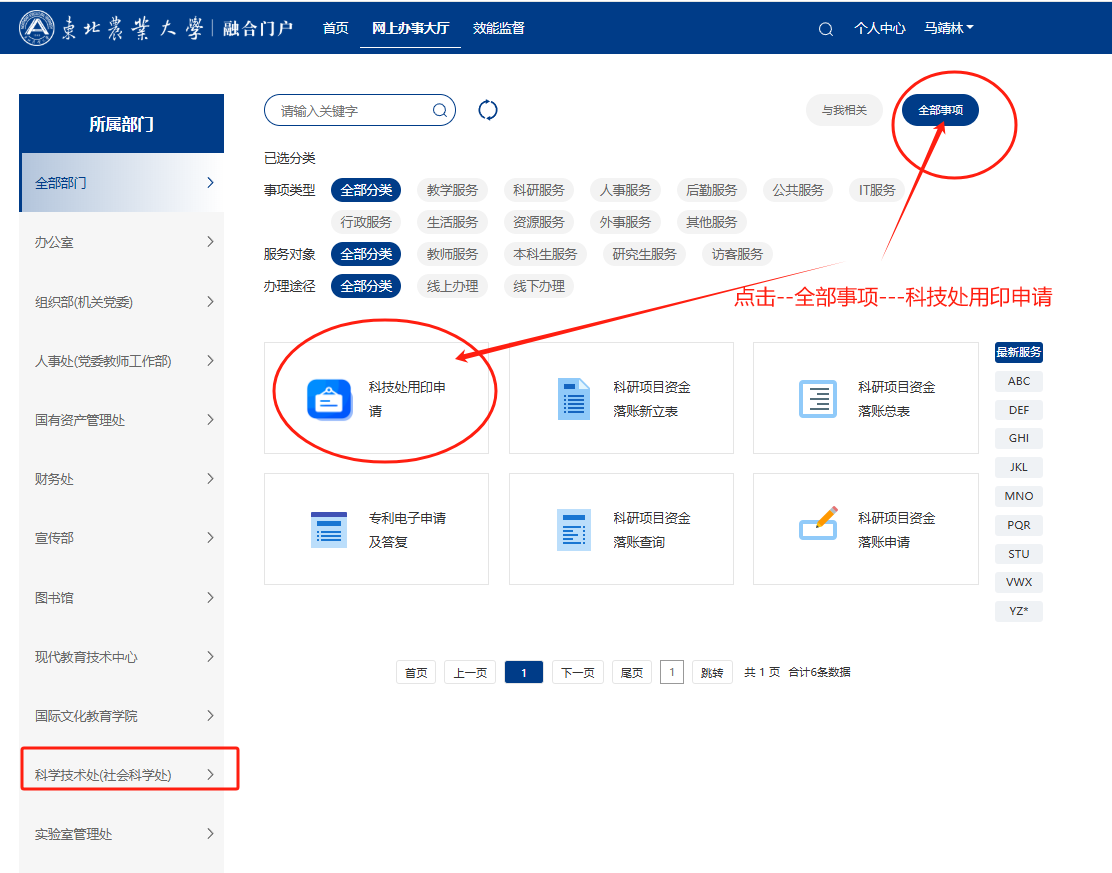Click the keyword search input field
1112x873 pixels.
350,111
